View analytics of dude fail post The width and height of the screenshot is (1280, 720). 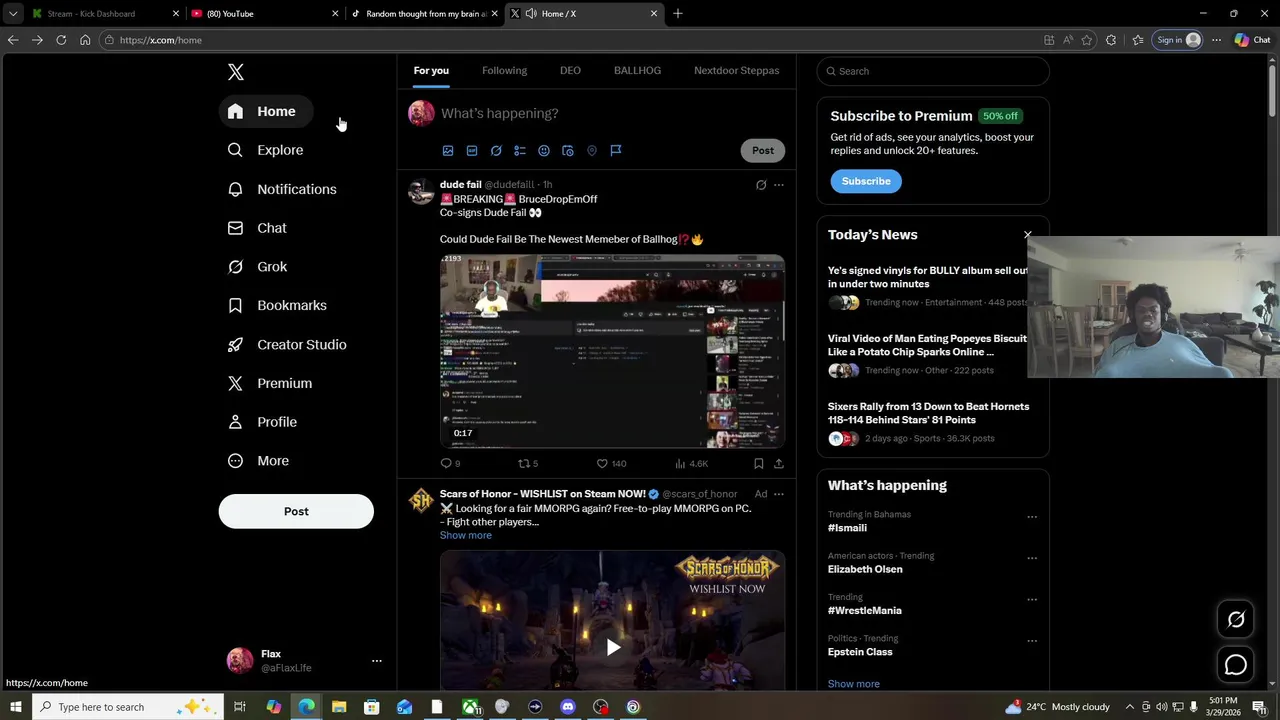[691, 463]
